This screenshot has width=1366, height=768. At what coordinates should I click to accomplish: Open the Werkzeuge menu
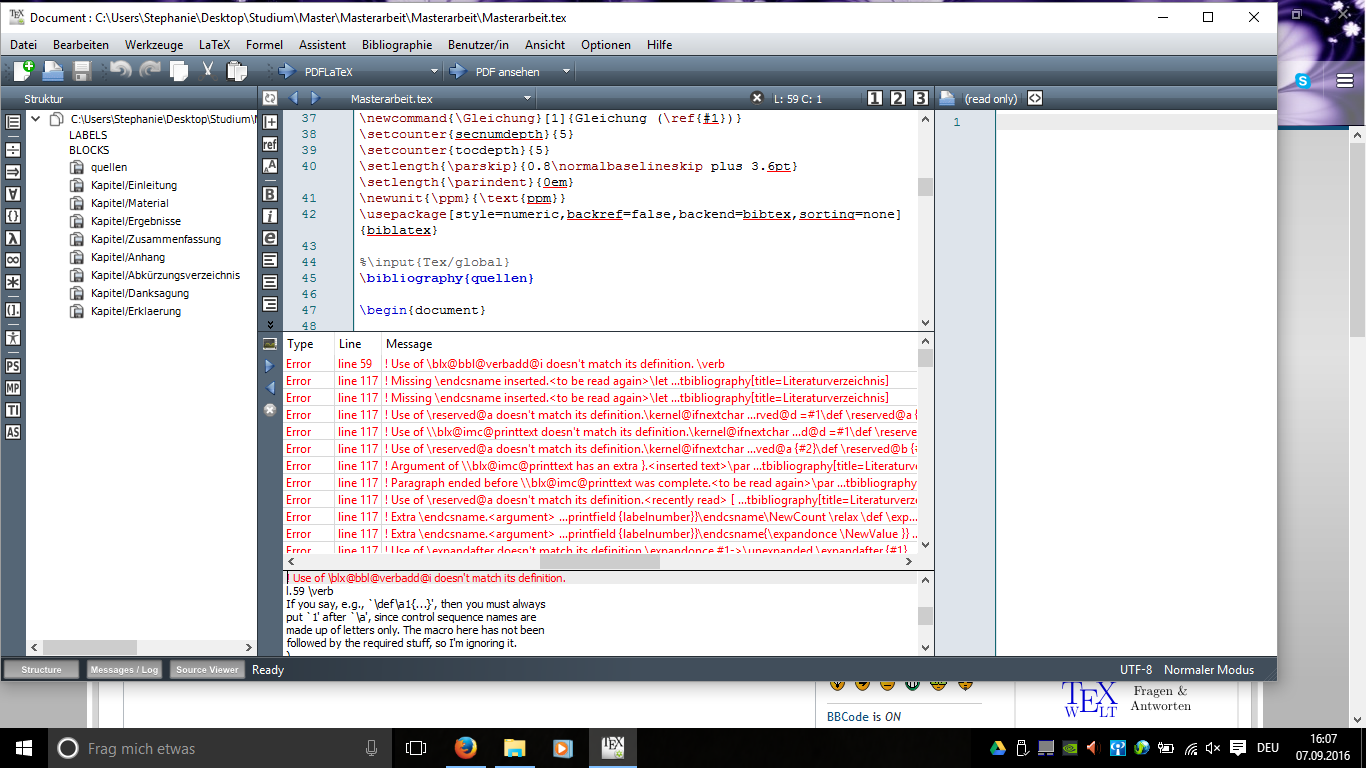tap(154, 45)
